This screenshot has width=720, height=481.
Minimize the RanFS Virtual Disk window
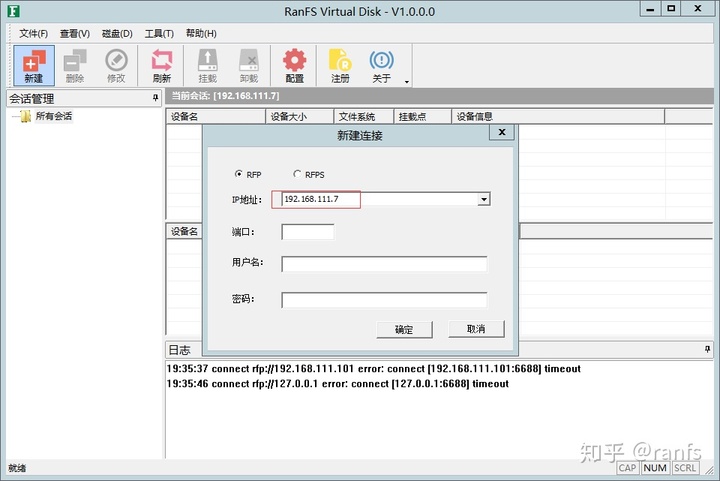[x=650, y=9]
